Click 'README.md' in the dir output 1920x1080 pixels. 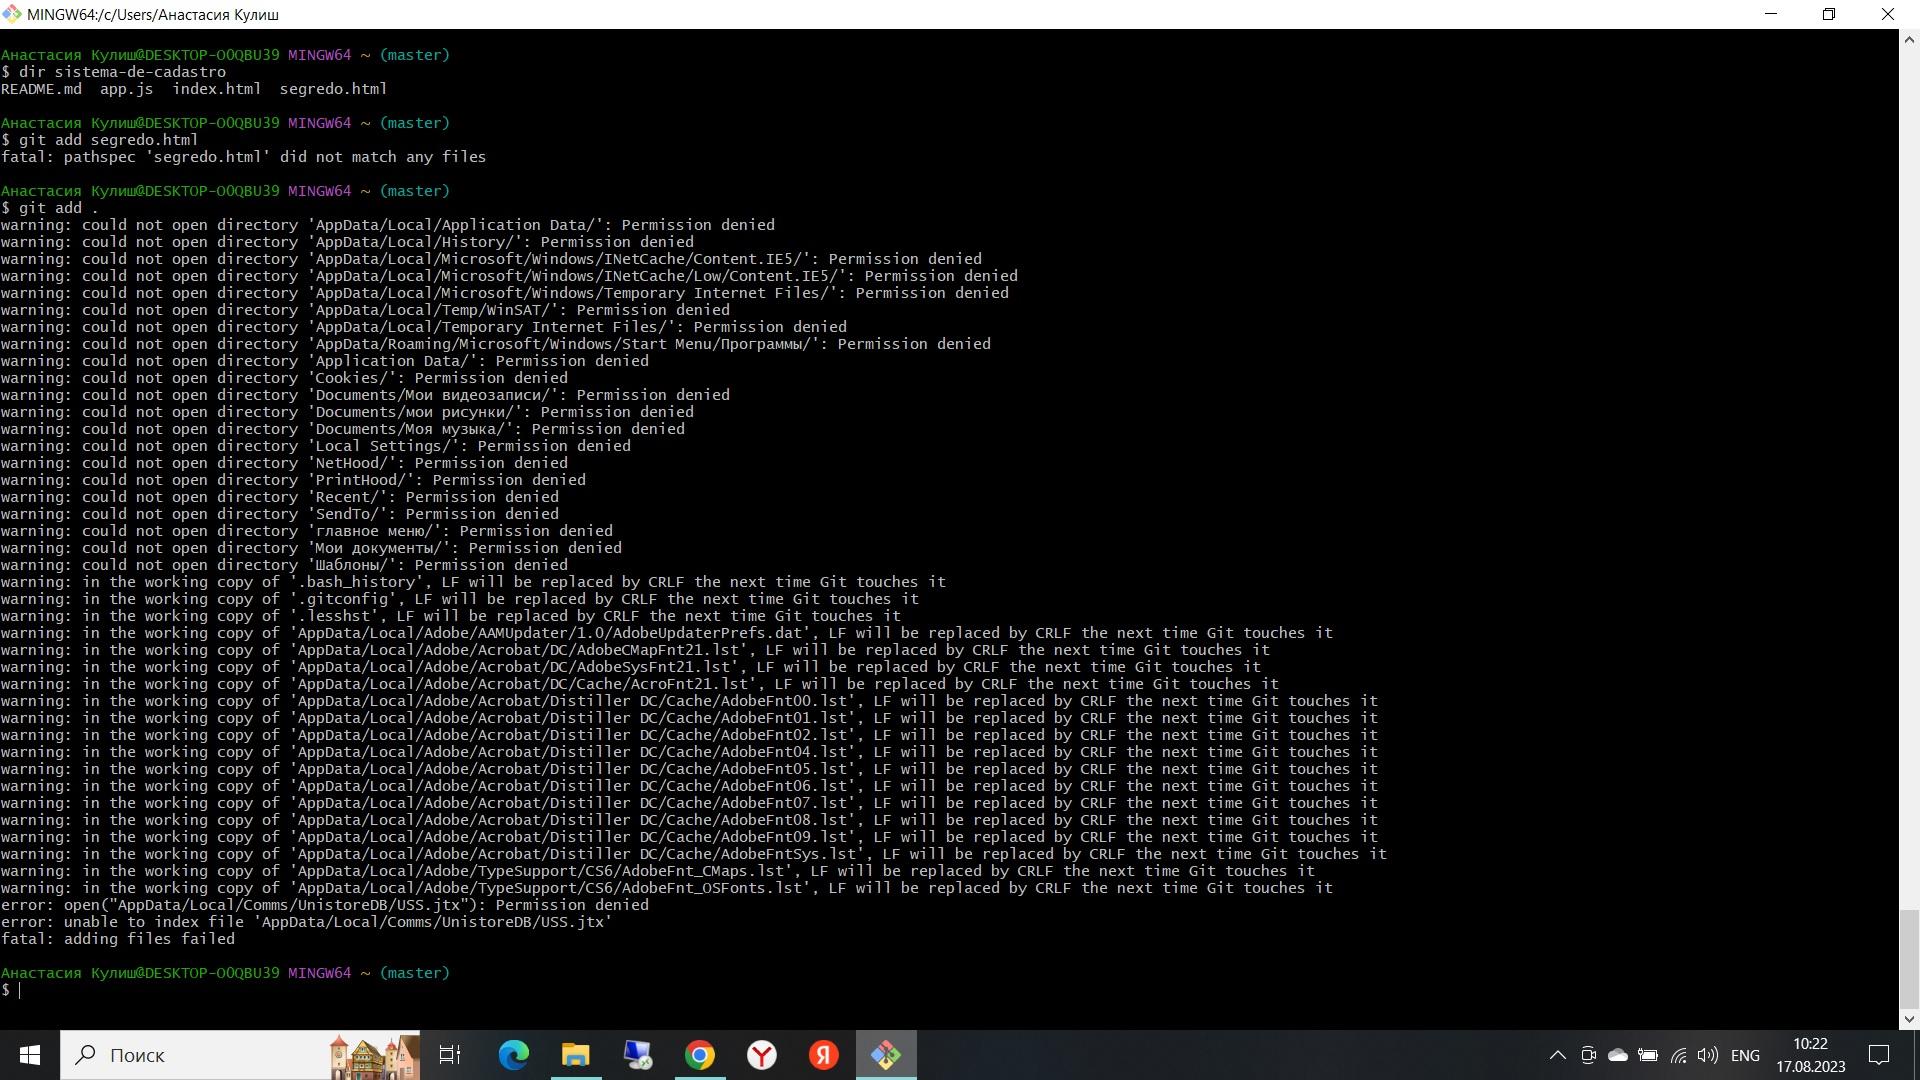pyautogui.click(x=41, y=89)
